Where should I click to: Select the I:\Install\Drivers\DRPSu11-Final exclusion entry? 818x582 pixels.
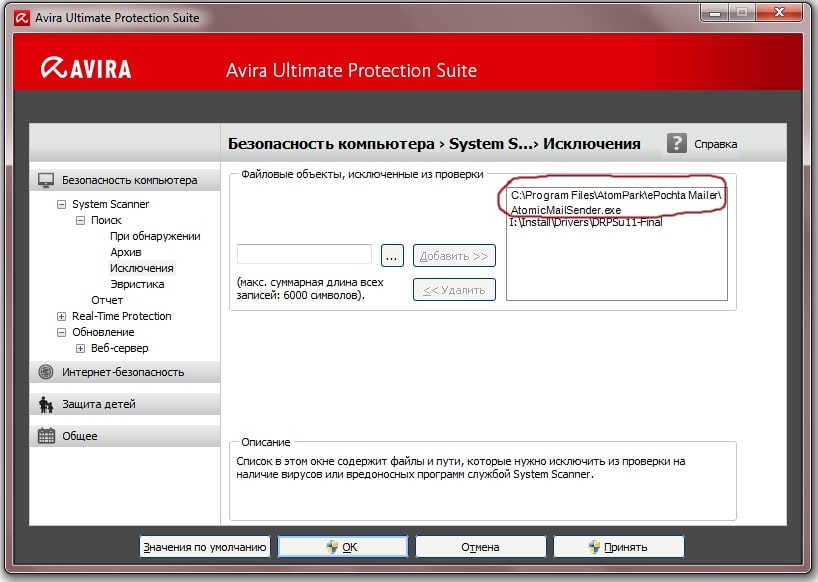[x=586, y=222]
